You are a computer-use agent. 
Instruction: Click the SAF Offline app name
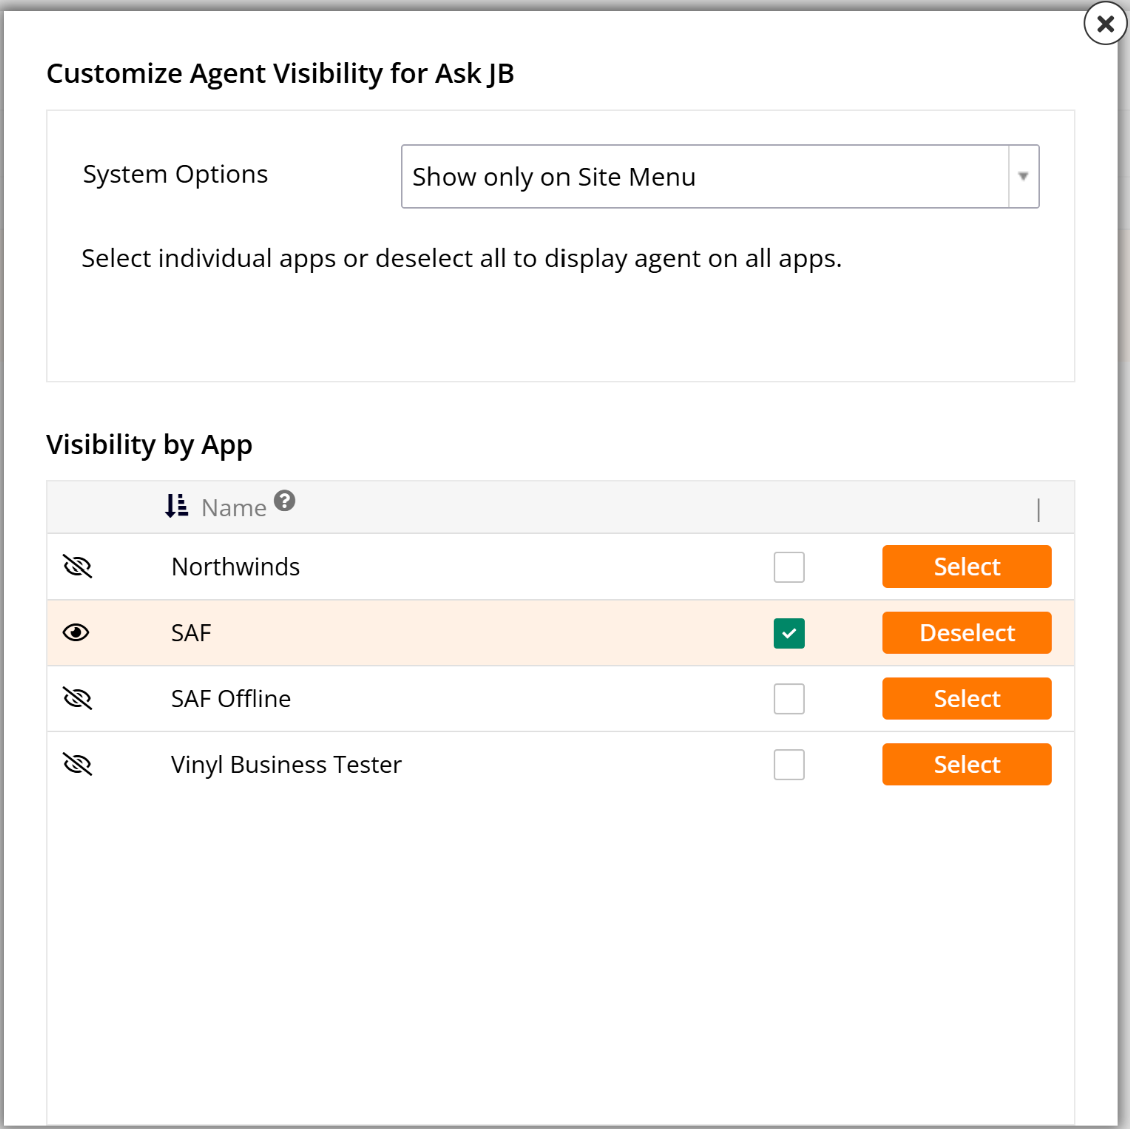pyautogui.click(x=231, y=699)
